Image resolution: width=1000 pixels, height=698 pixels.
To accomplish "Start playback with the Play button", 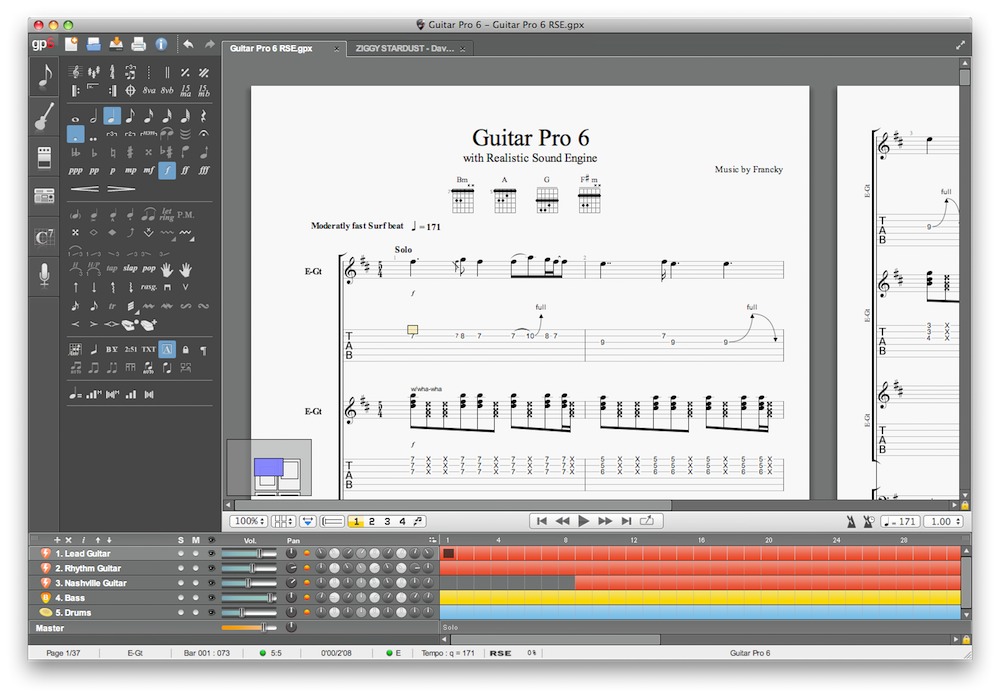I will tap(583, 521).
